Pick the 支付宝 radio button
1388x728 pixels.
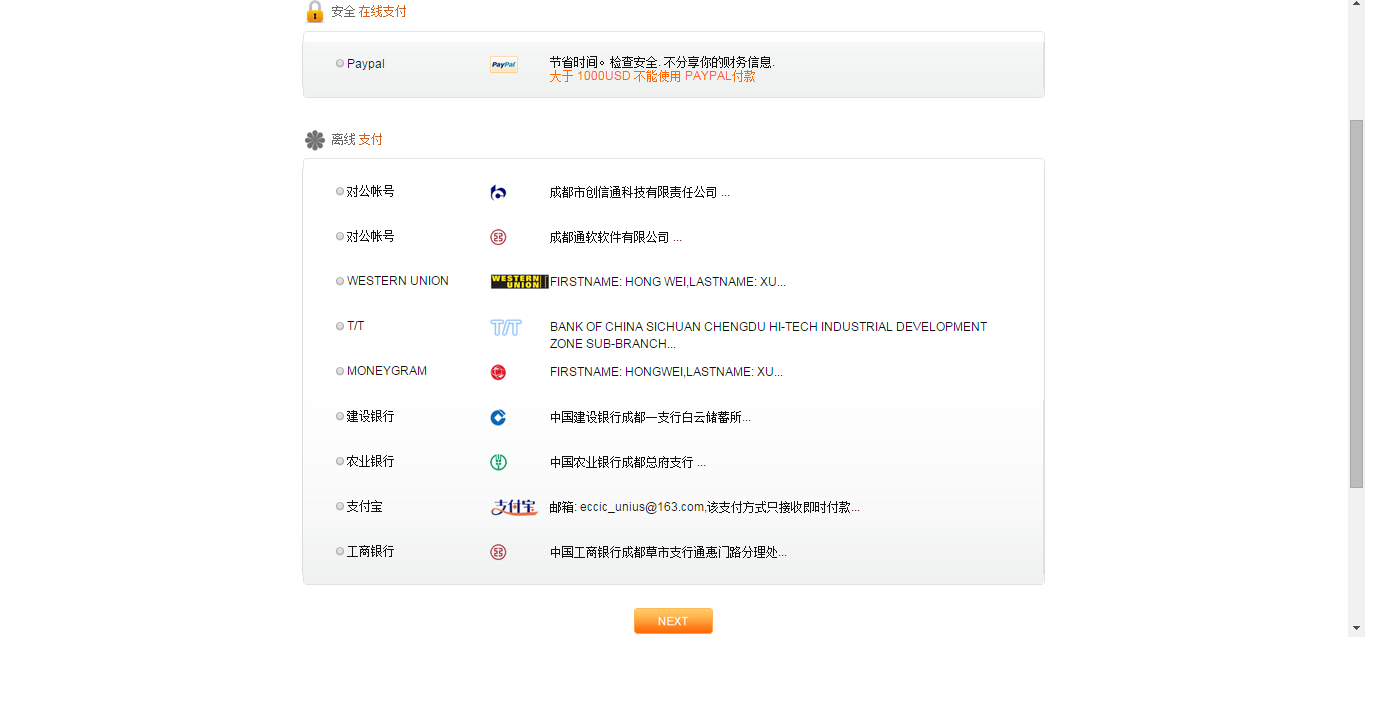pyautogui.click(x=340, y=507)
